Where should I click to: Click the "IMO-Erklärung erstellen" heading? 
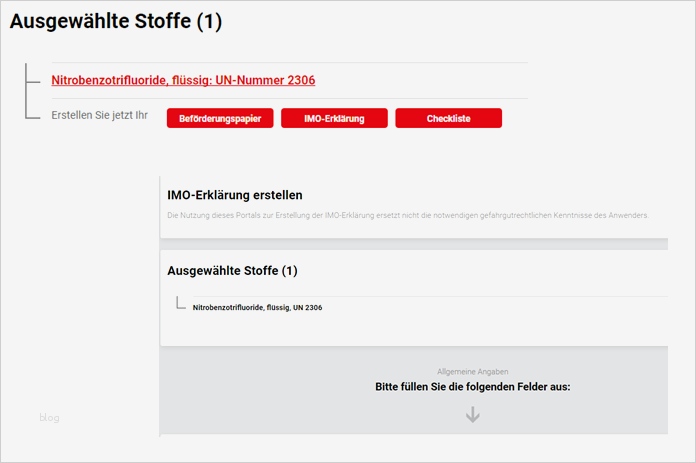[x=234, y=195]
